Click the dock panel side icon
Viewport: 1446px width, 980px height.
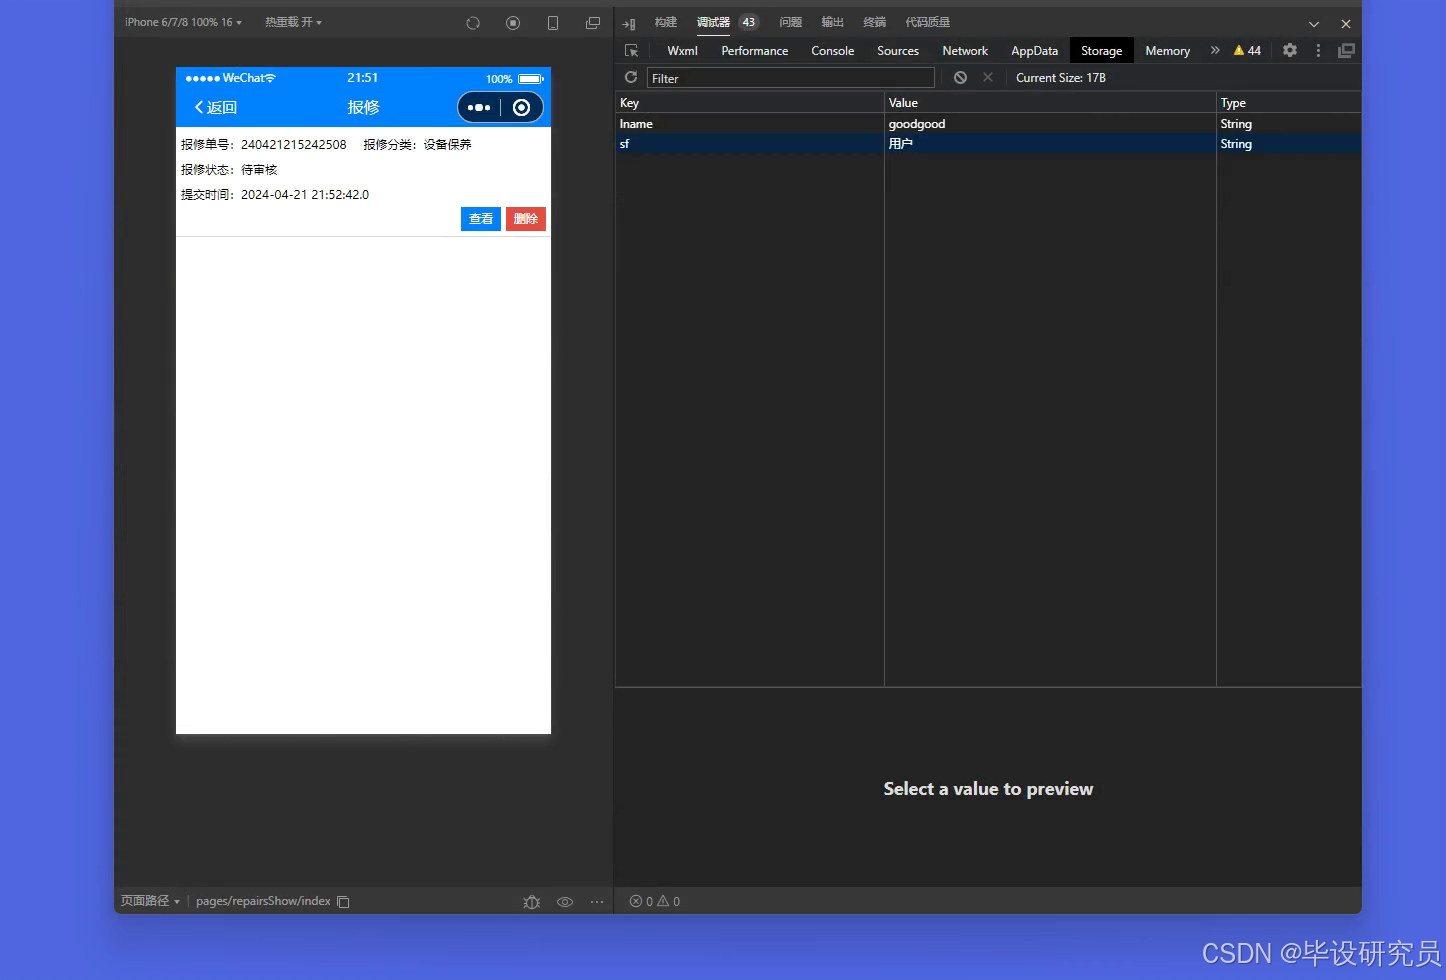pos(629,23)
